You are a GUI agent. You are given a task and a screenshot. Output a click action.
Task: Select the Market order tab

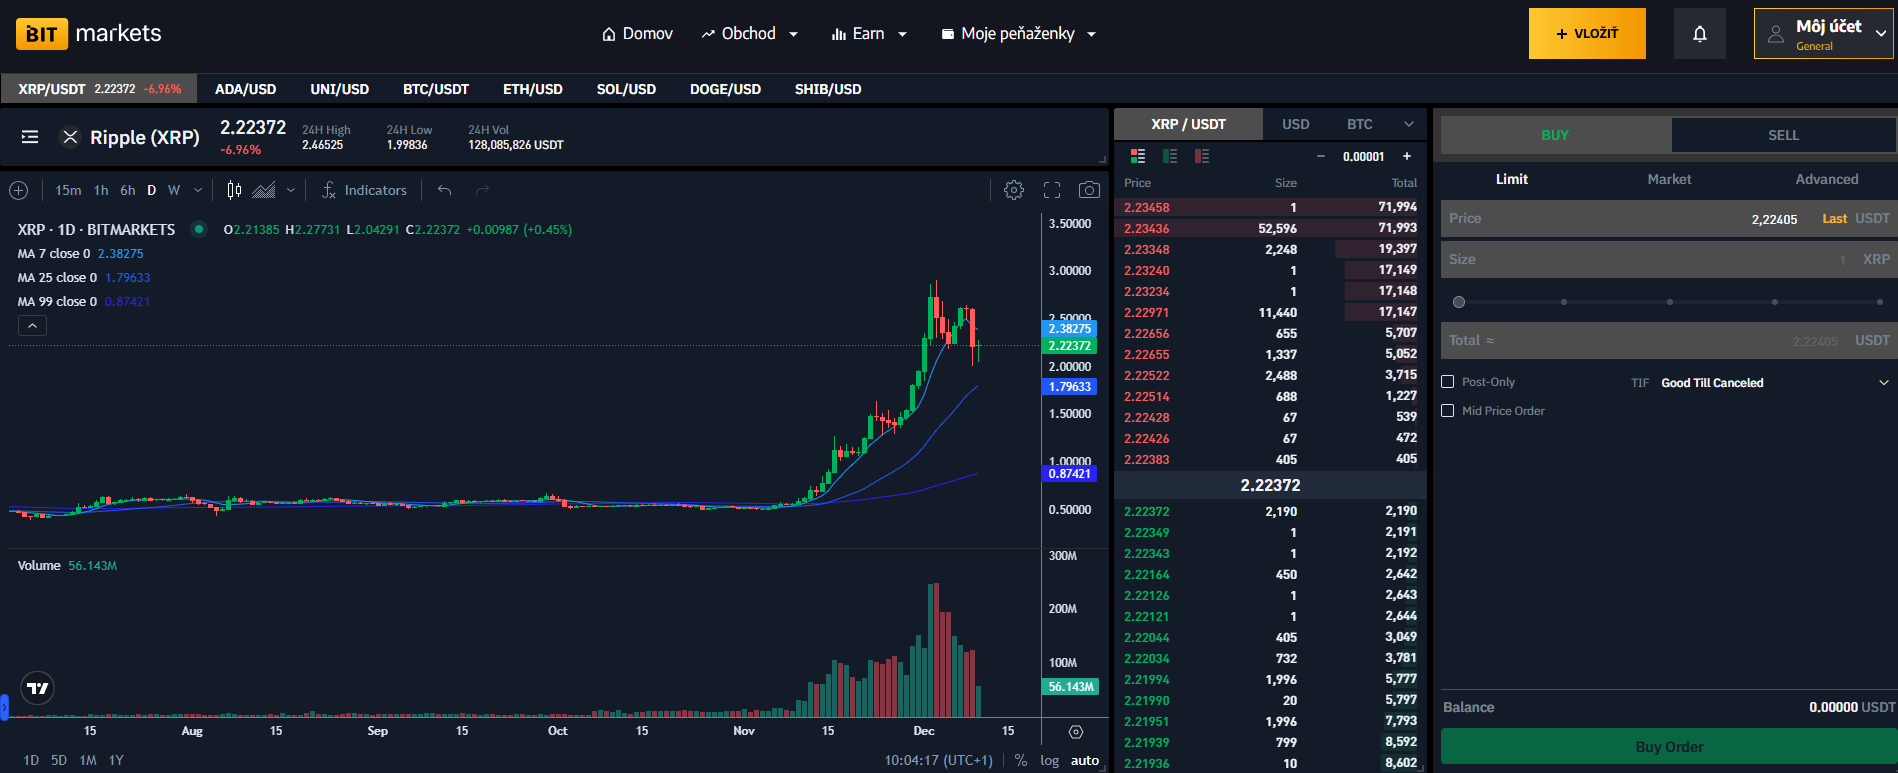coord(1669,179)
